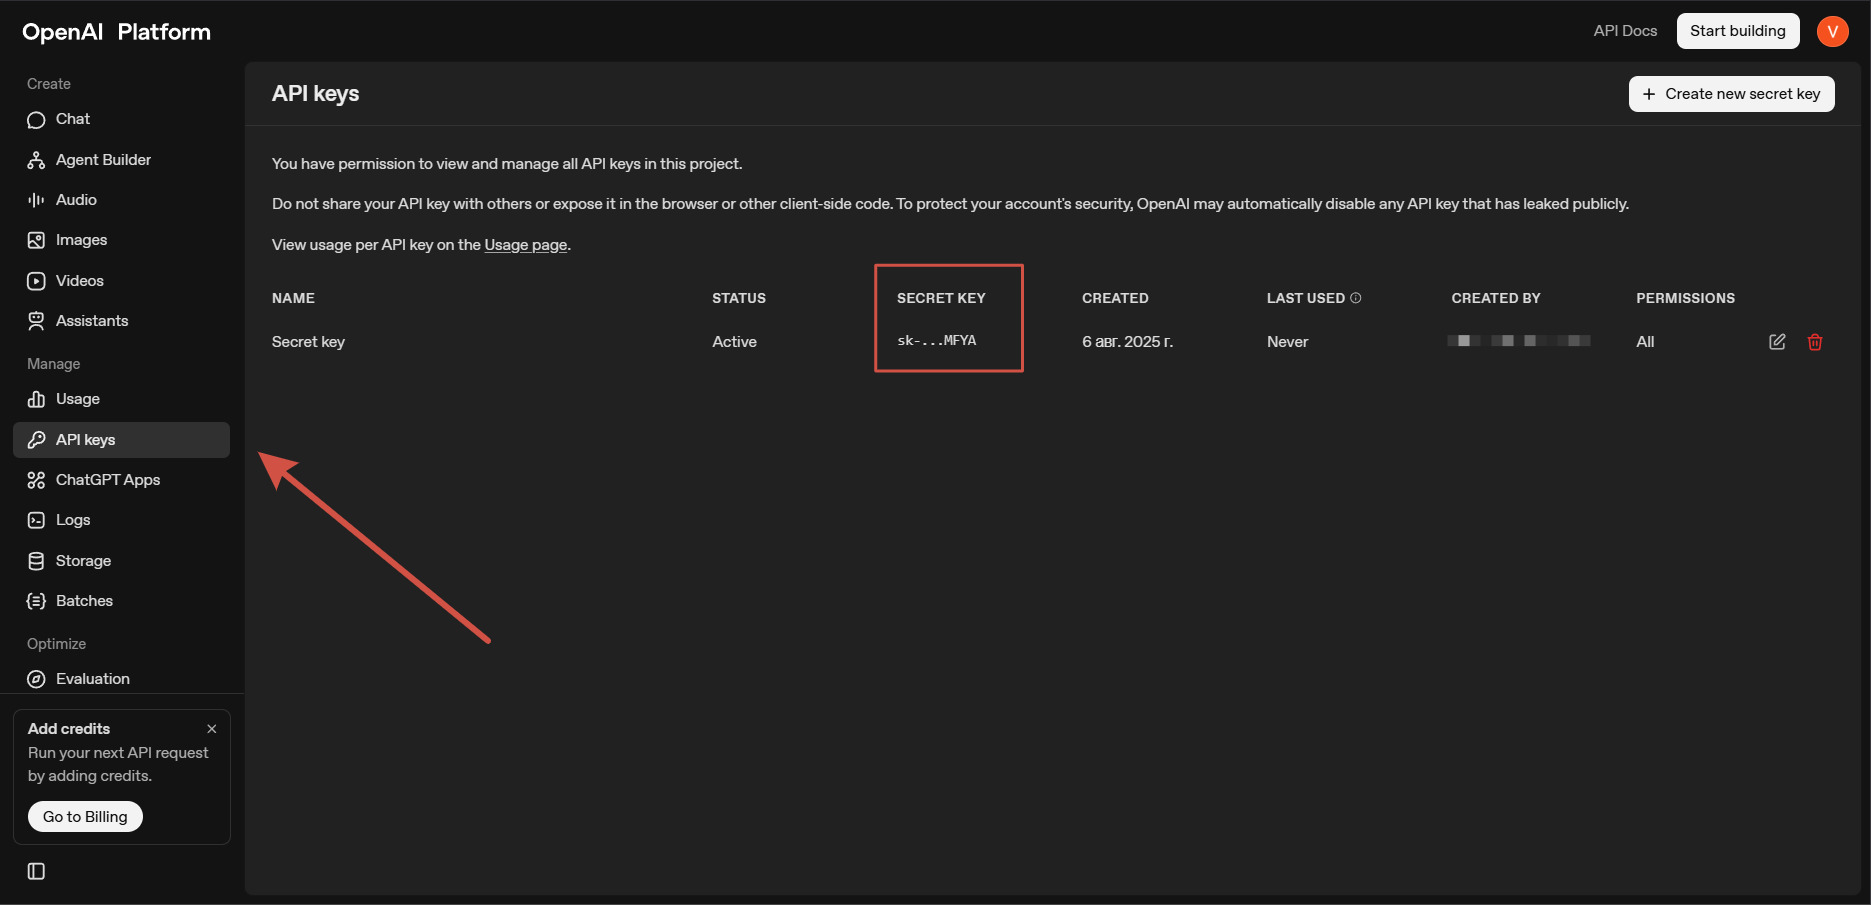Open the user avatar V menu
Image resolution: width=1871 pixels, height=905 pixels.
pos(1833,31)
